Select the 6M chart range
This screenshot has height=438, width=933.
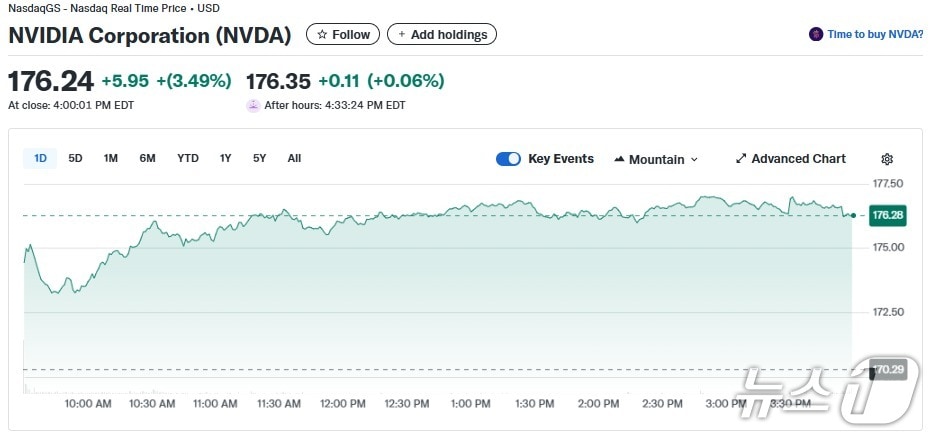147,158
